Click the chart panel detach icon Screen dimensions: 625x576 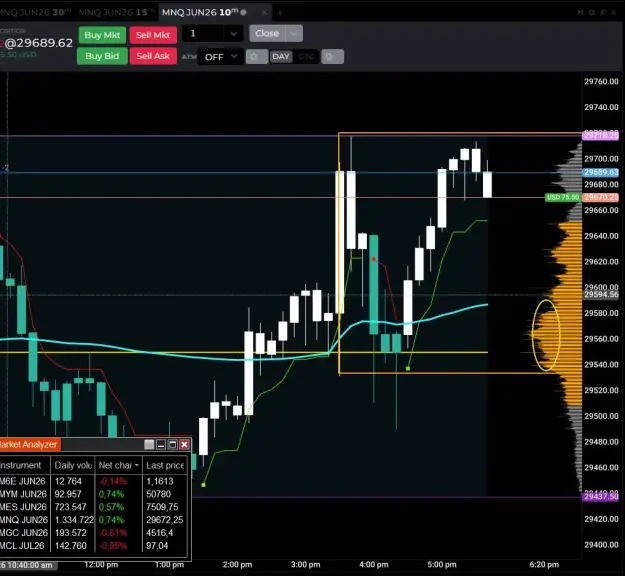603,13
